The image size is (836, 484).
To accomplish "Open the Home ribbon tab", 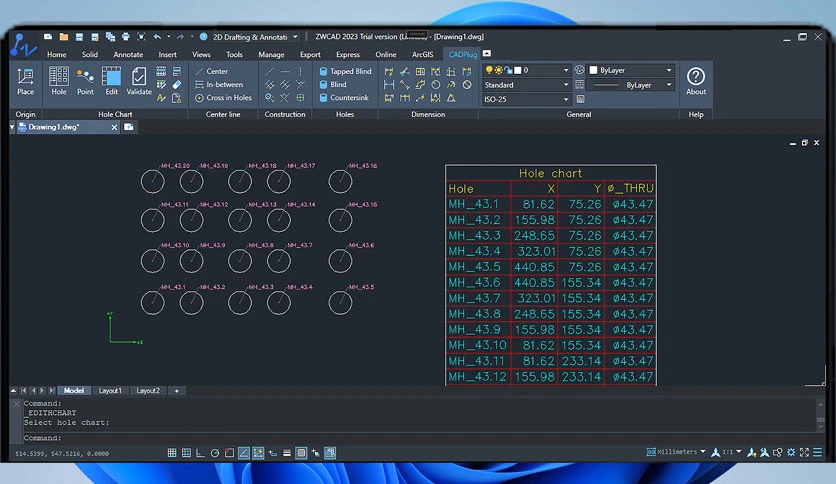I will coord(57,54).
